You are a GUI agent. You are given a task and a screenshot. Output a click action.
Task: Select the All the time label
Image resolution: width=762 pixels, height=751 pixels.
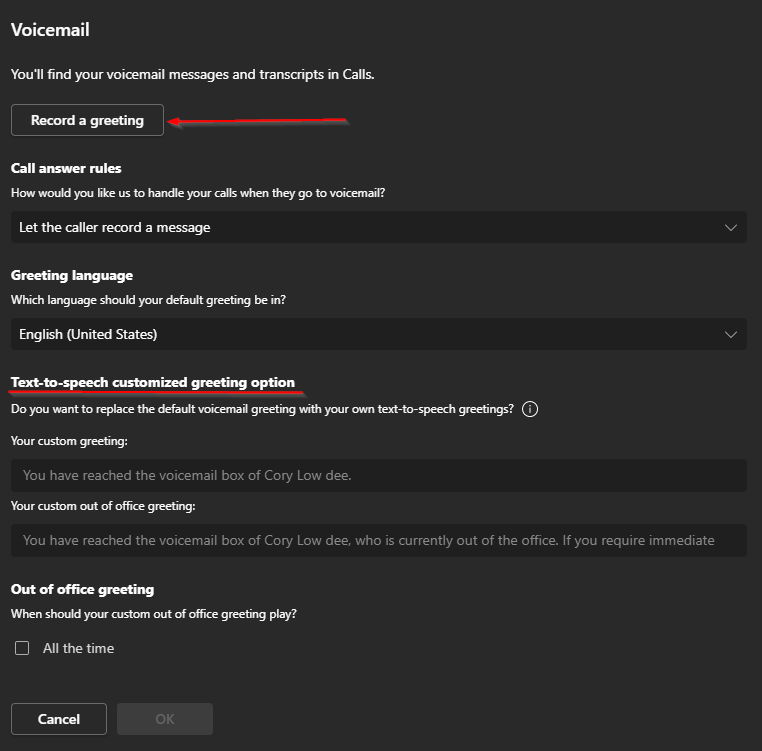click(x=78, y=648)
